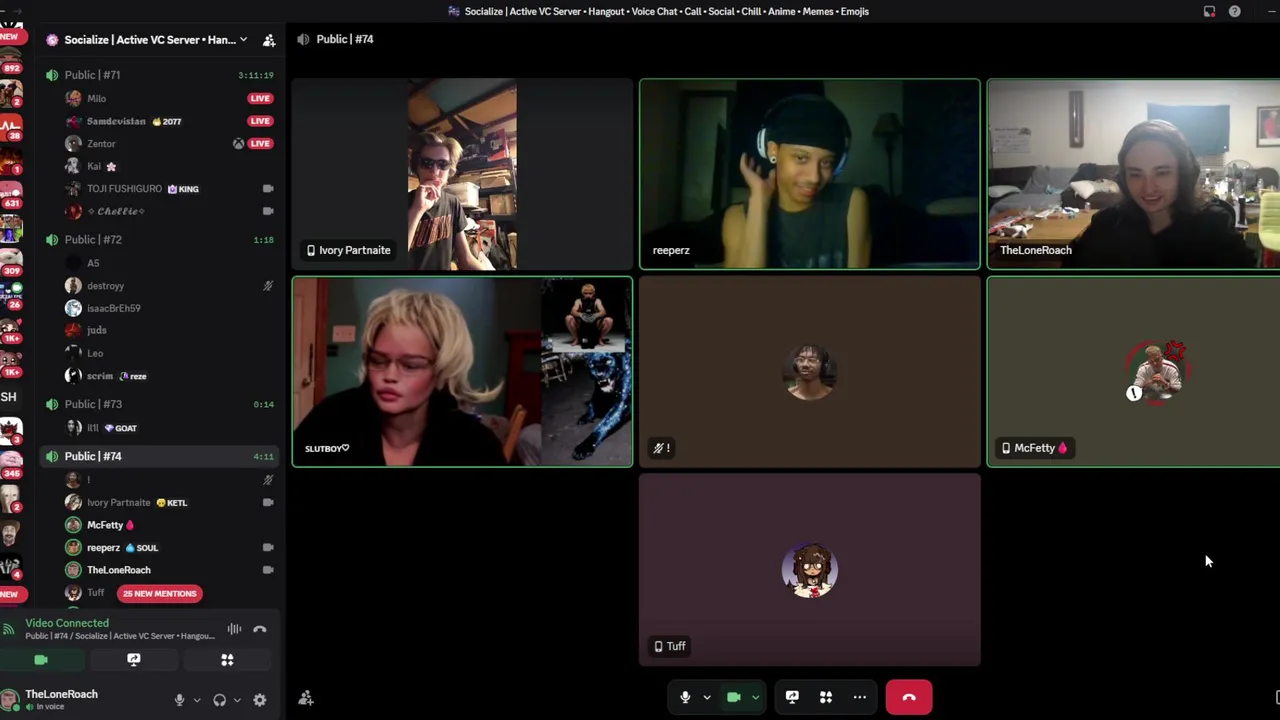Hang up with the red disconnect button
1280x720 pixels.
tap(909, 697)
